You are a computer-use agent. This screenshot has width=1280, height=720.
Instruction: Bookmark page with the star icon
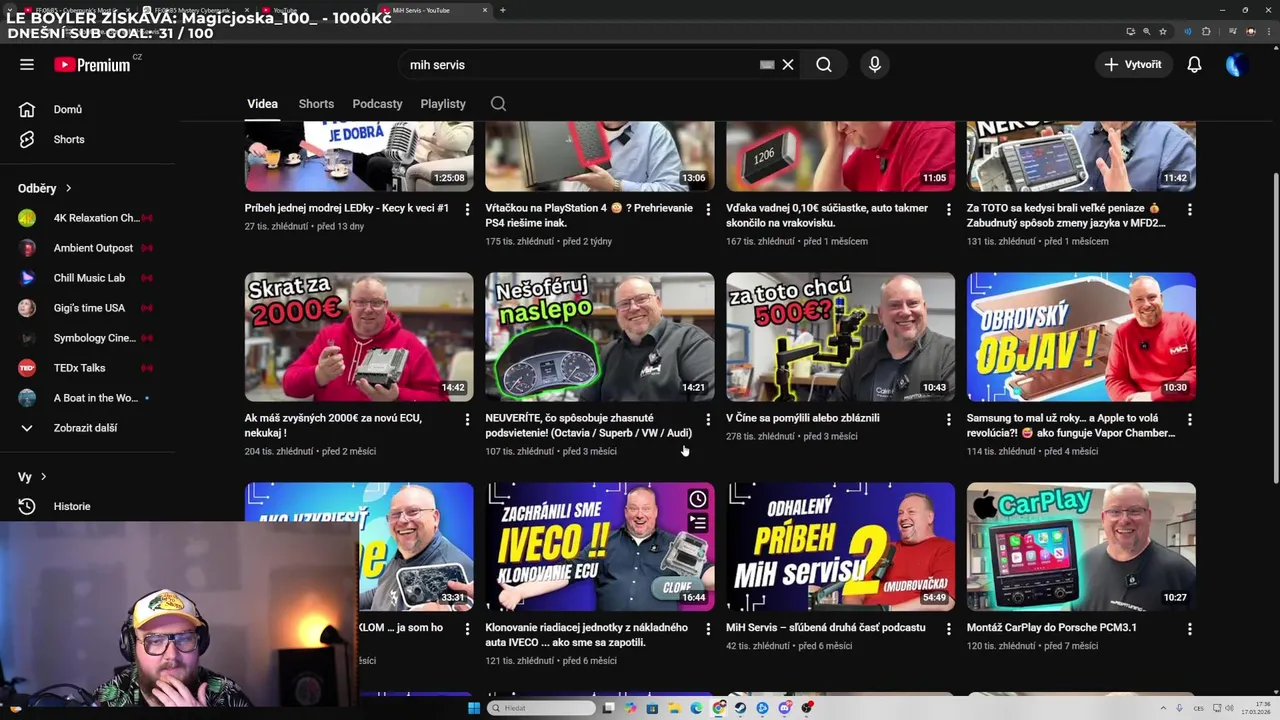coord(1163,31)
